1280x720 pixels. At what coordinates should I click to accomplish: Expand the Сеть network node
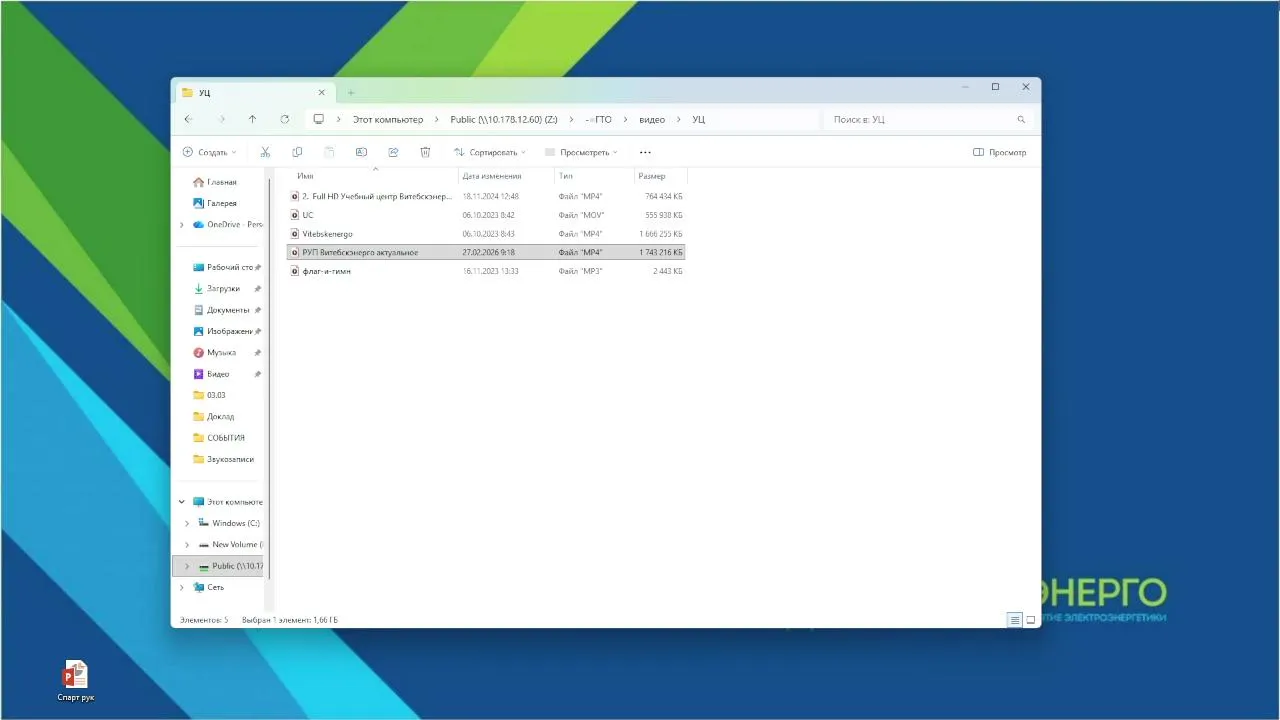coord(181,587)
